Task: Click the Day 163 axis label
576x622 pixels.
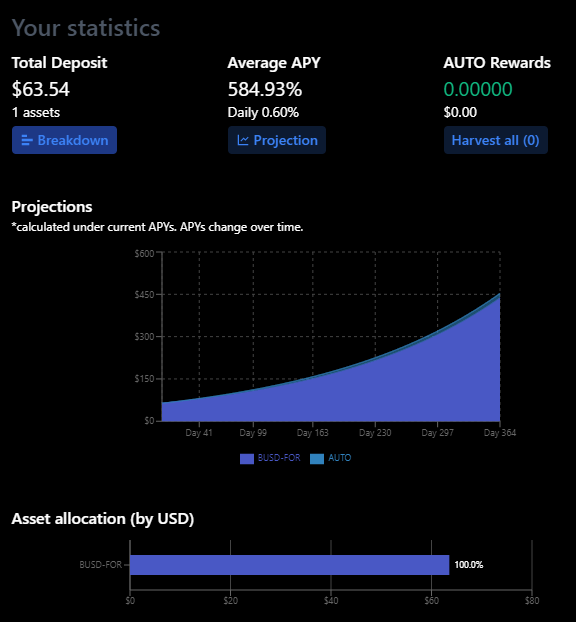Action: pyautogui.click(x=313, y=433)
